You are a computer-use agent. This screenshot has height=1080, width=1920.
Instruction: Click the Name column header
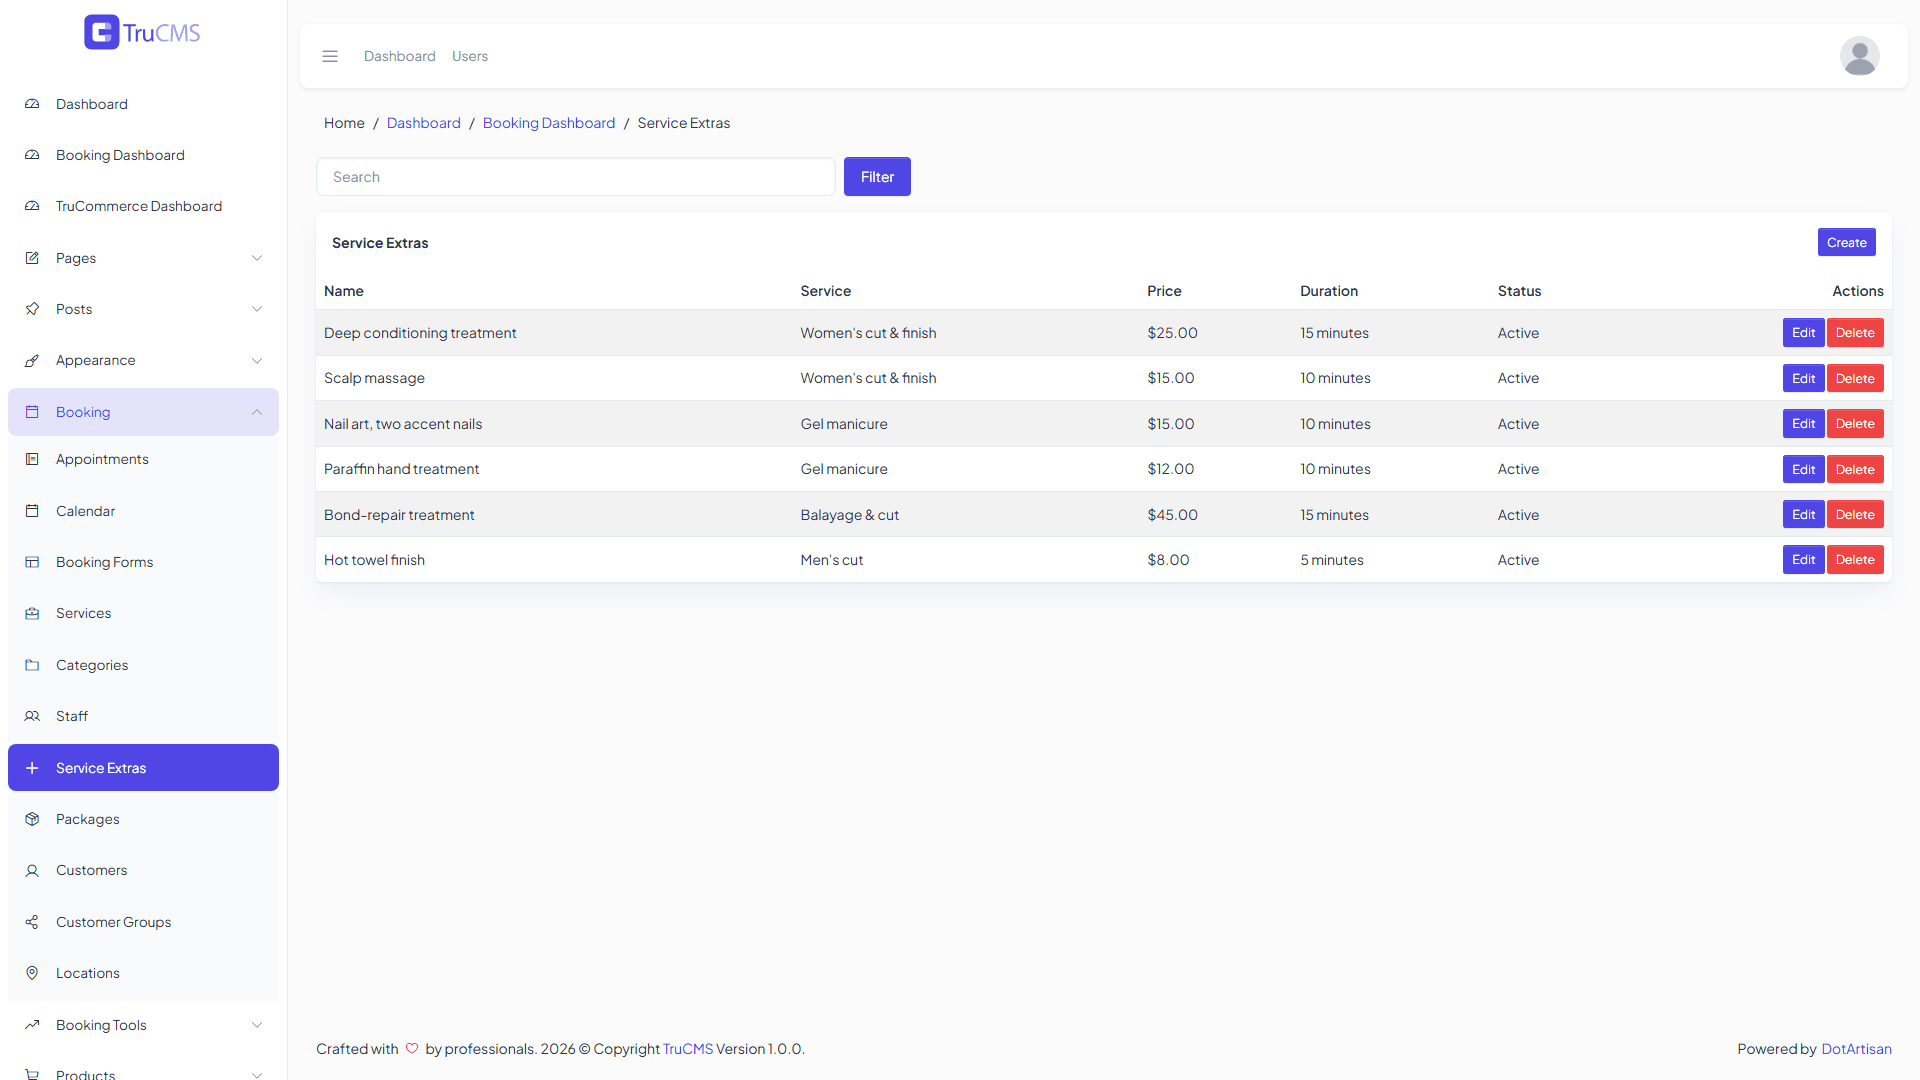344,291
